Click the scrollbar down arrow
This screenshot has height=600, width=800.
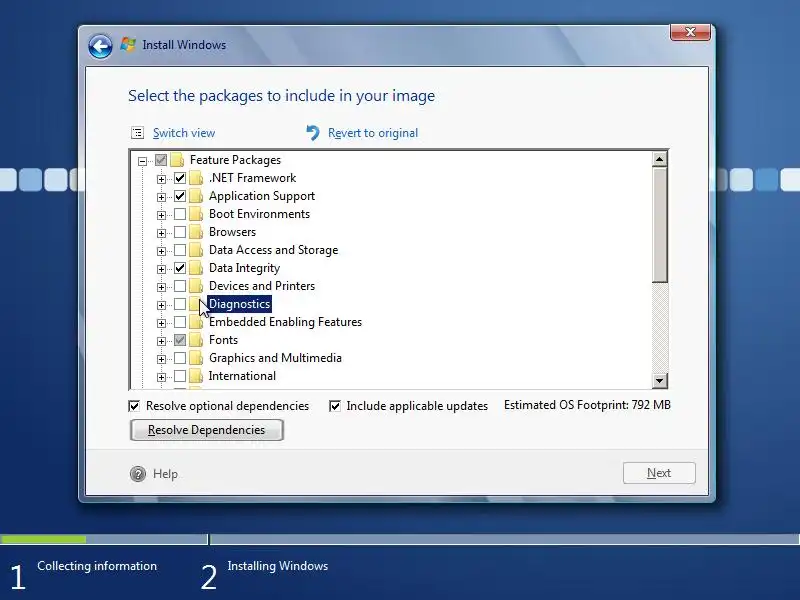click(x=659, y=381)
